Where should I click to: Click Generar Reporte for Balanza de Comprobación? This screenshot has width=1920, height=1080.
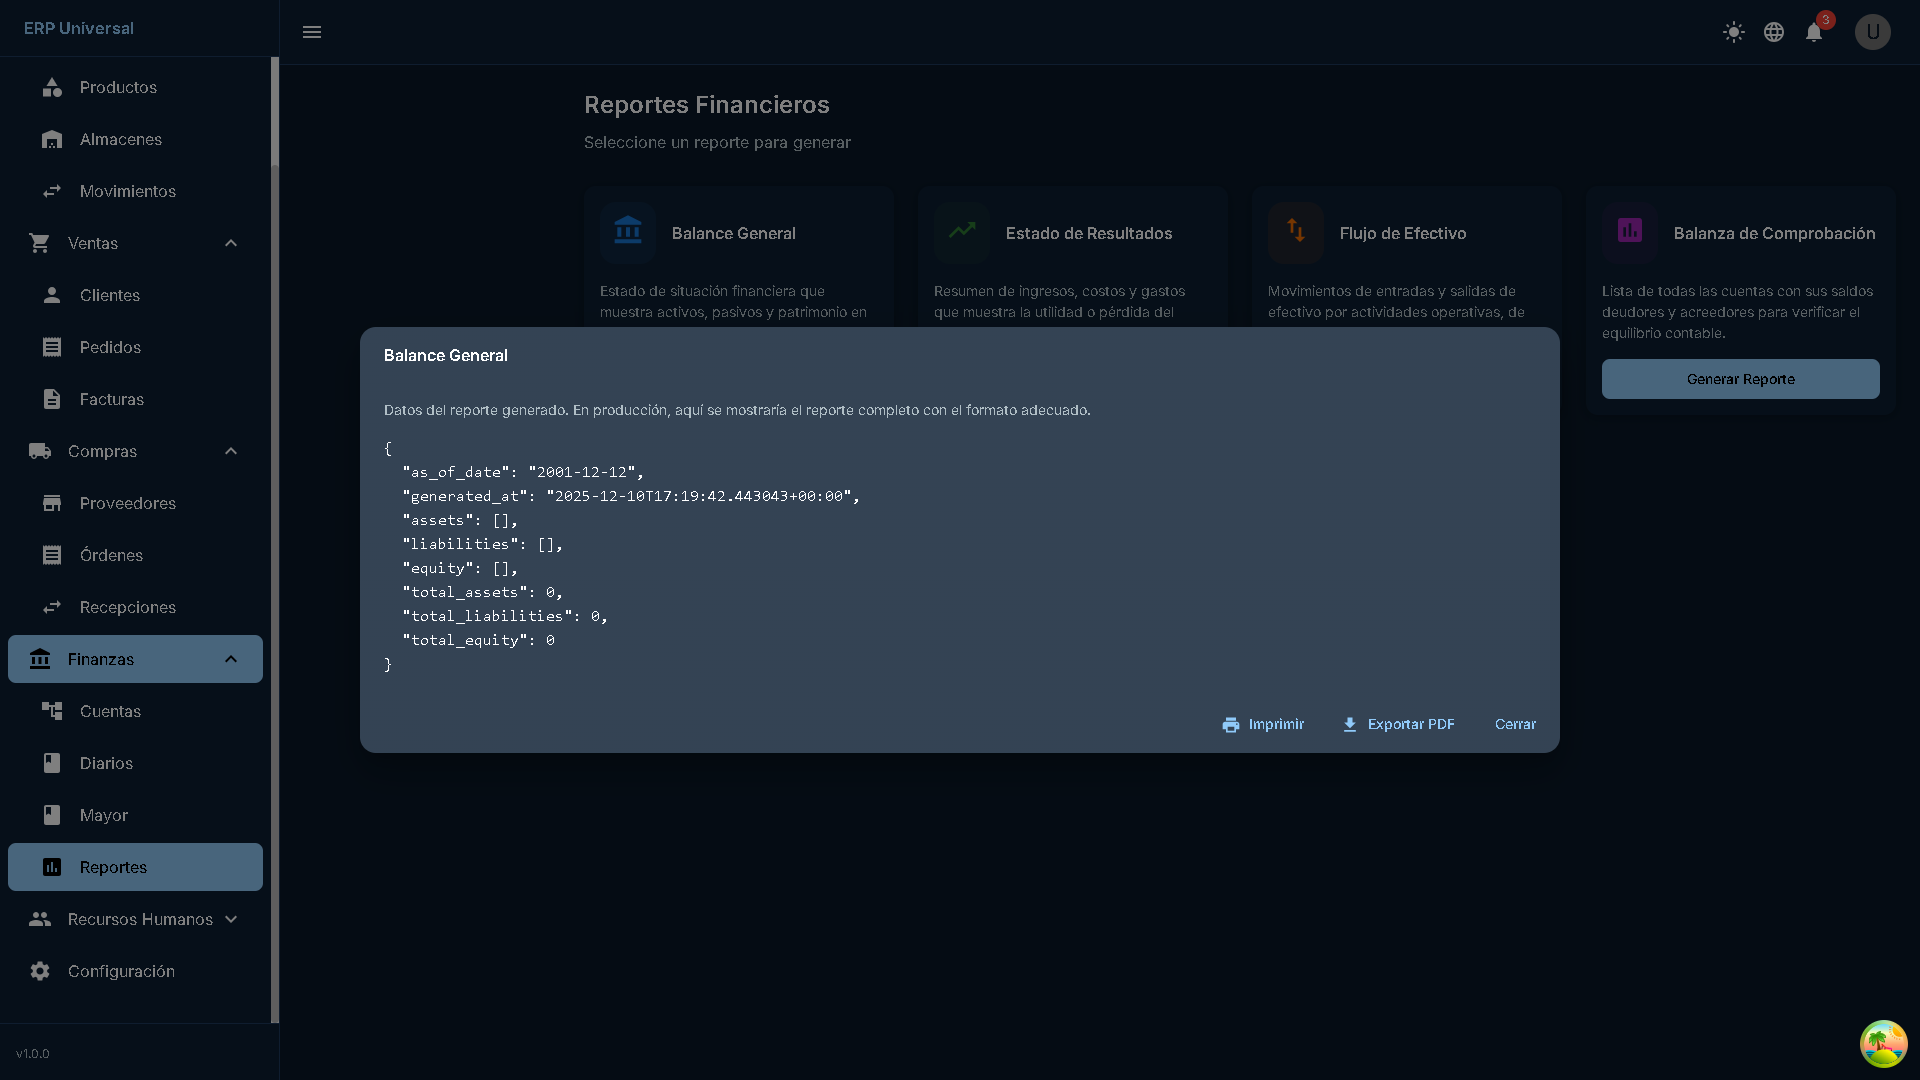1740,379
